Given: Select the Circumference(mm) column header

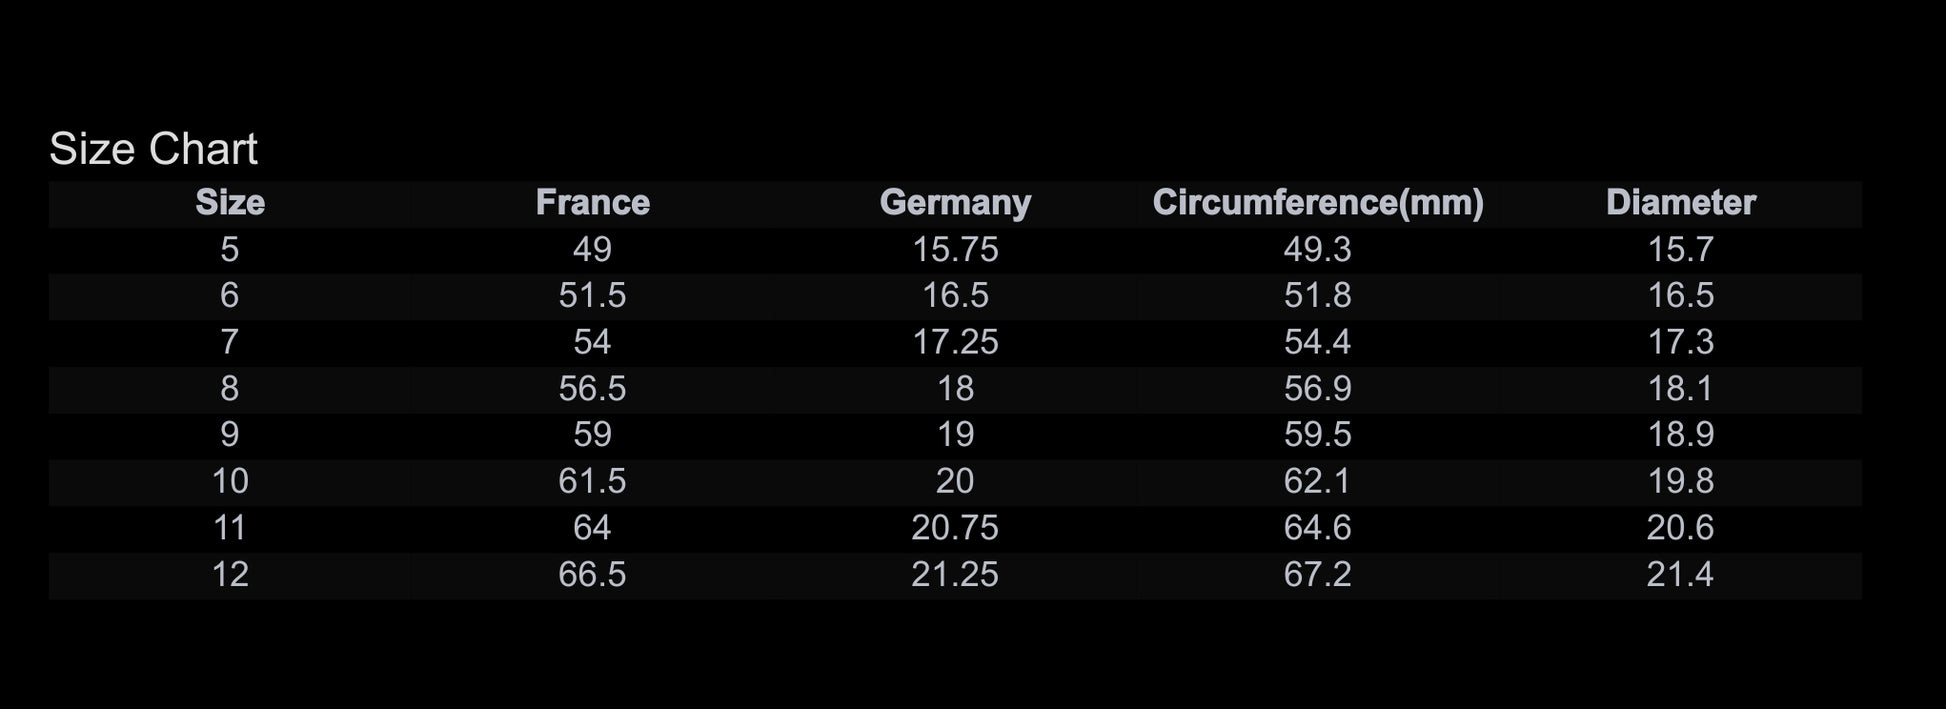Looking at the screenshot, I should 1318,203.
